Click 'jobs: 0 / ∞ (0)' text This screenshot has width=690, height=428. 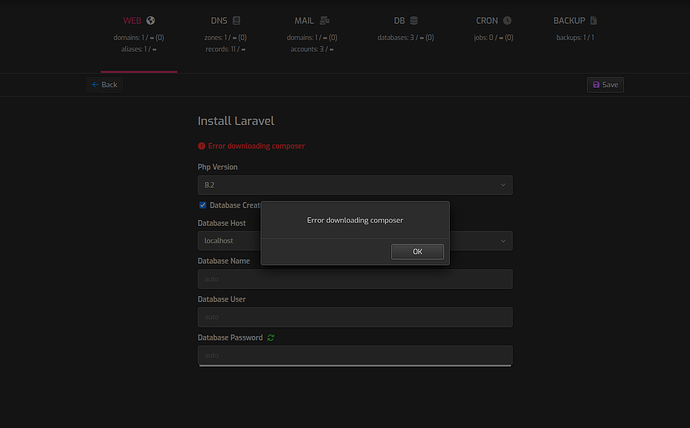493,37
